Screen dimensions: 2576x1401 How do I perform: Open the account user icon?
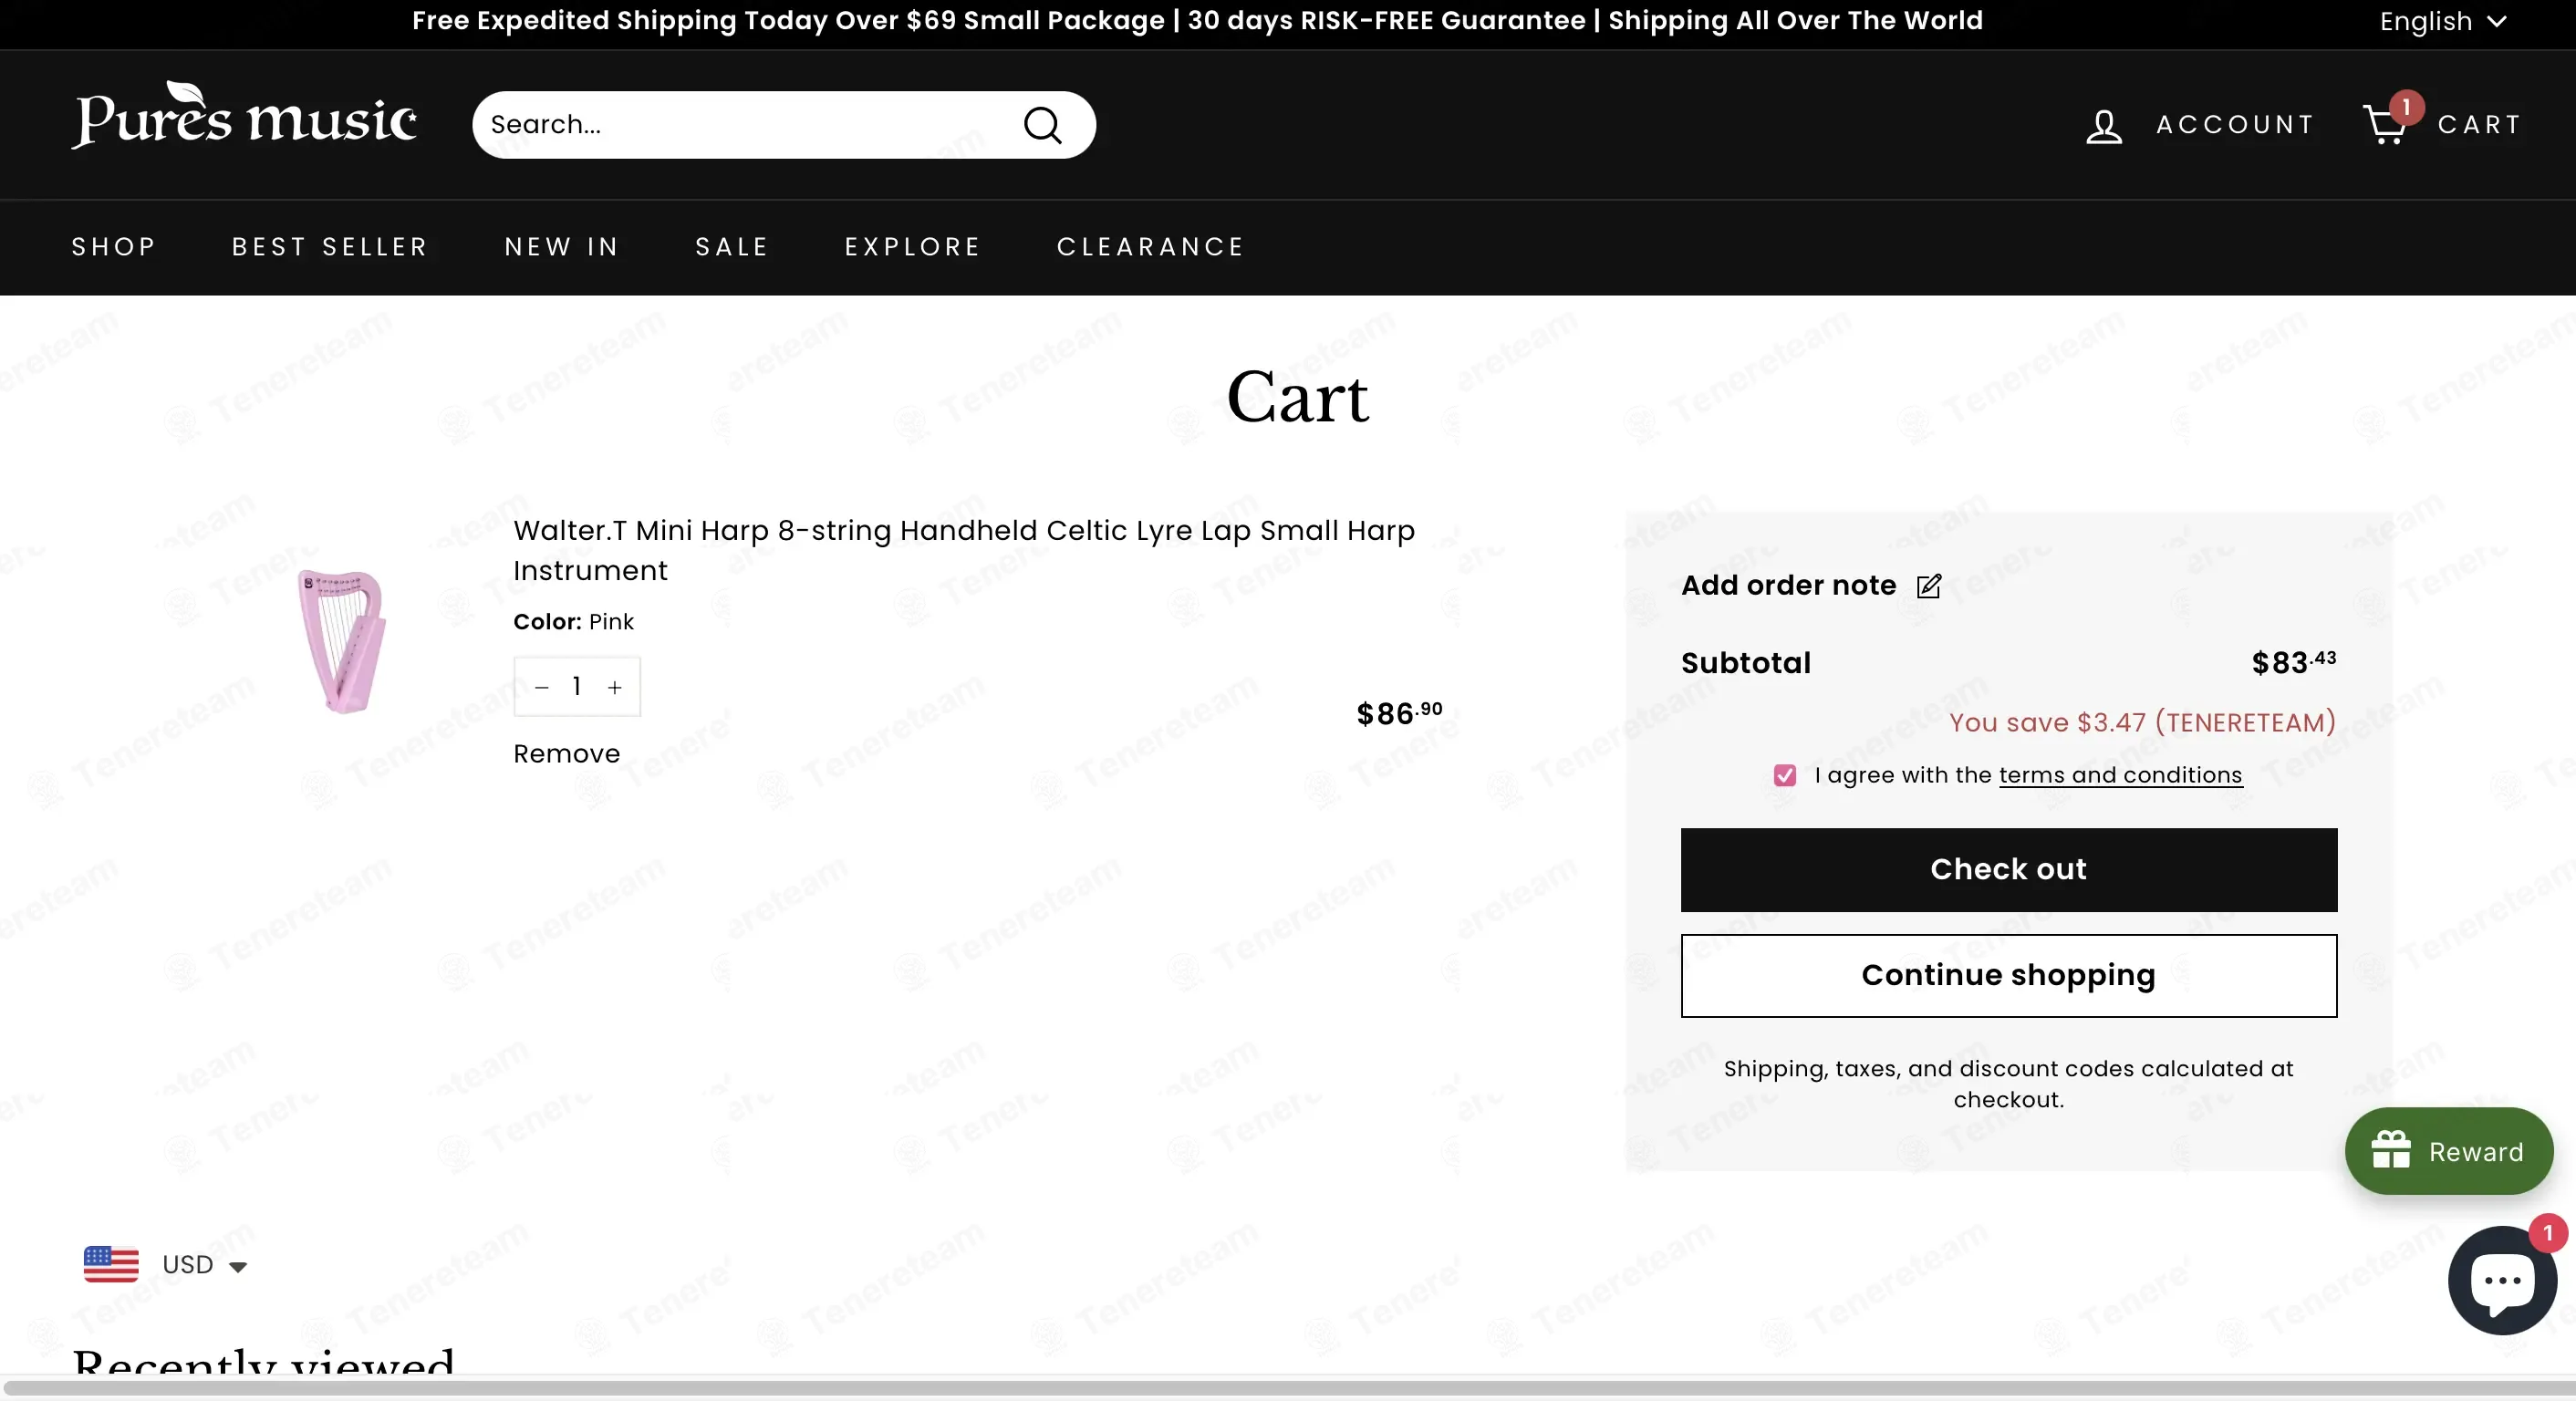click(2104, 126)
